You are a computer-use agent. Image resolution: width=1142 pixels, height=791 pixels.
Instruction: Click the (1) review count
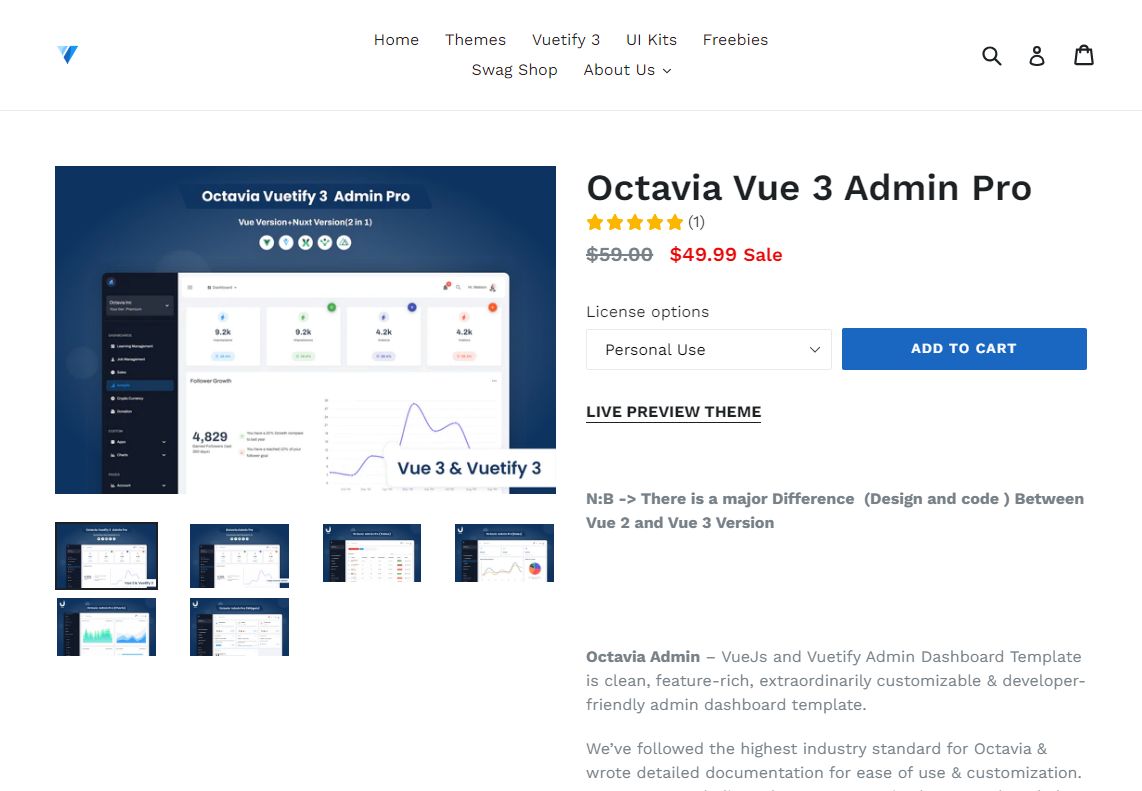pos(696,222)
